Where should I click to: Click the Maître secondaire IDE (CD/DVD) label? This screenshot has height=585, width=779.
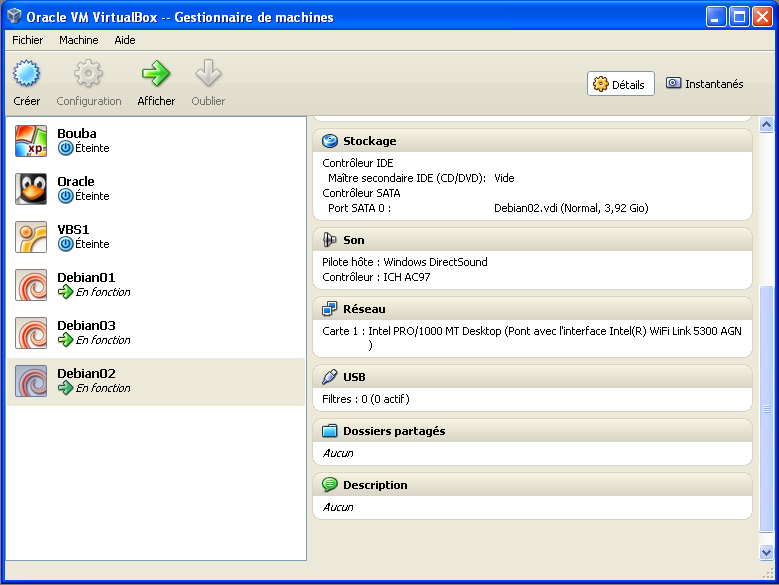(x=406, y=178)
